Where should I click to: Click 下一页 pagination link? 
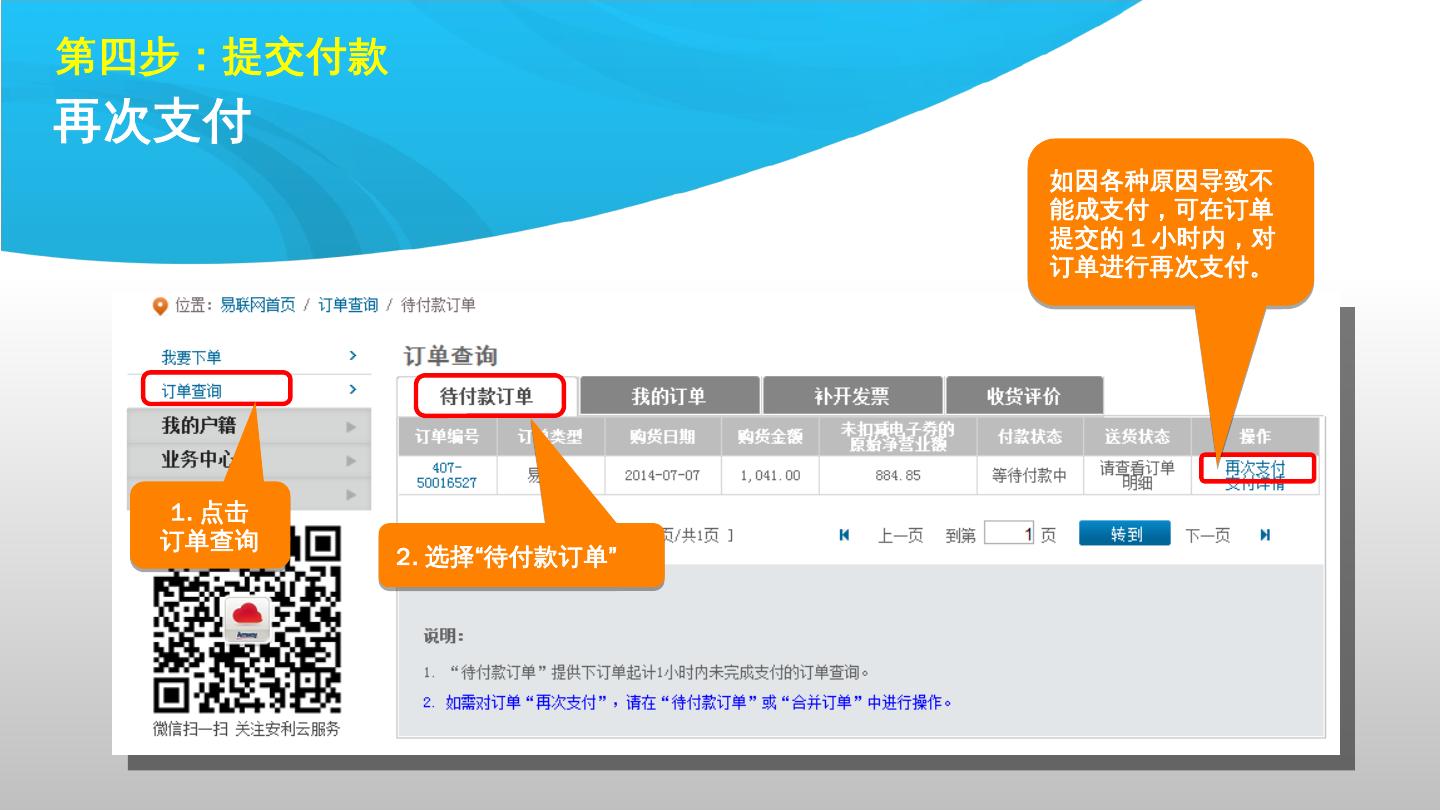[1207, 535]
